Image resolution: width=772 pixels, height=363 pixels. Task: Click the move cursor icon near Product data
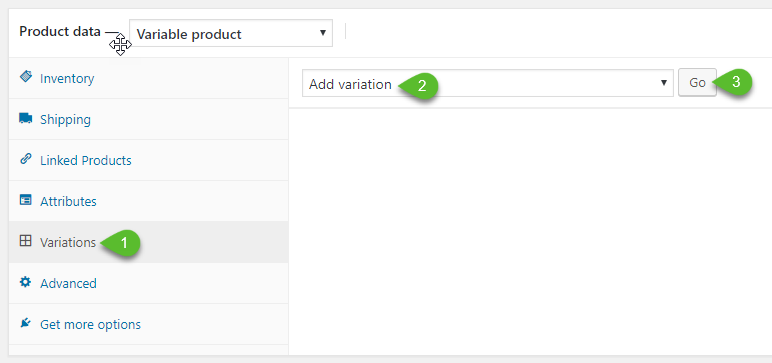click(x=121, y=45)
